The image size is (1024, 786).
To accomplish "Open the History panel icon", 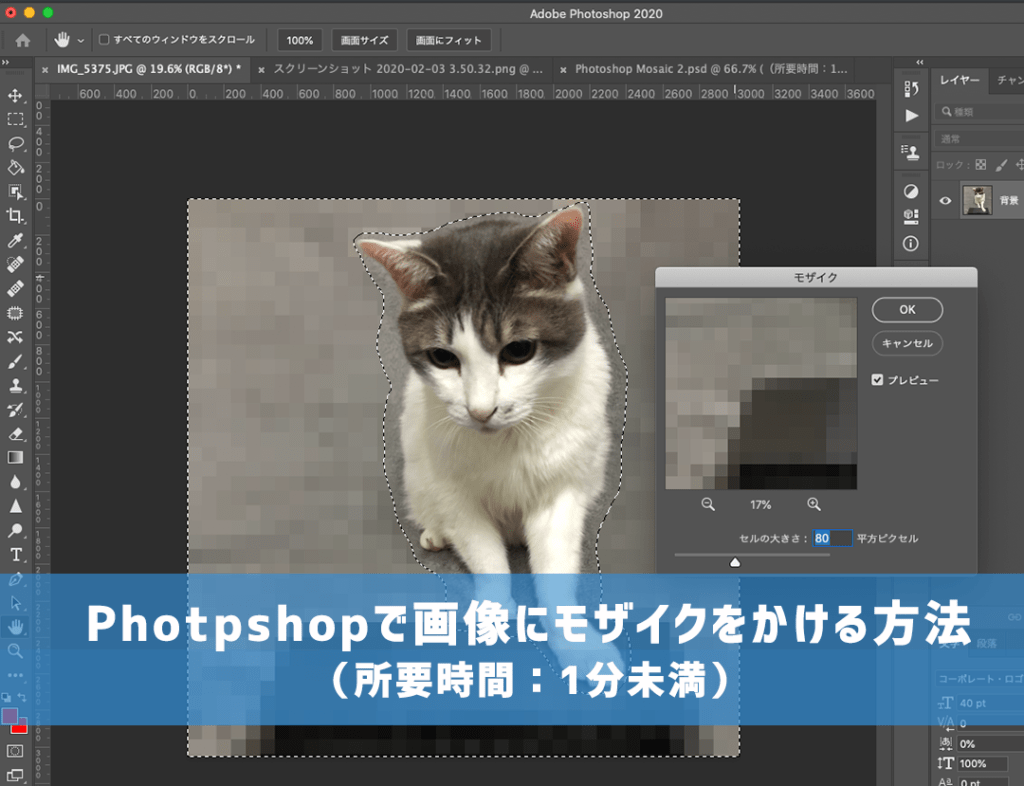I will (x=911, y=89).
